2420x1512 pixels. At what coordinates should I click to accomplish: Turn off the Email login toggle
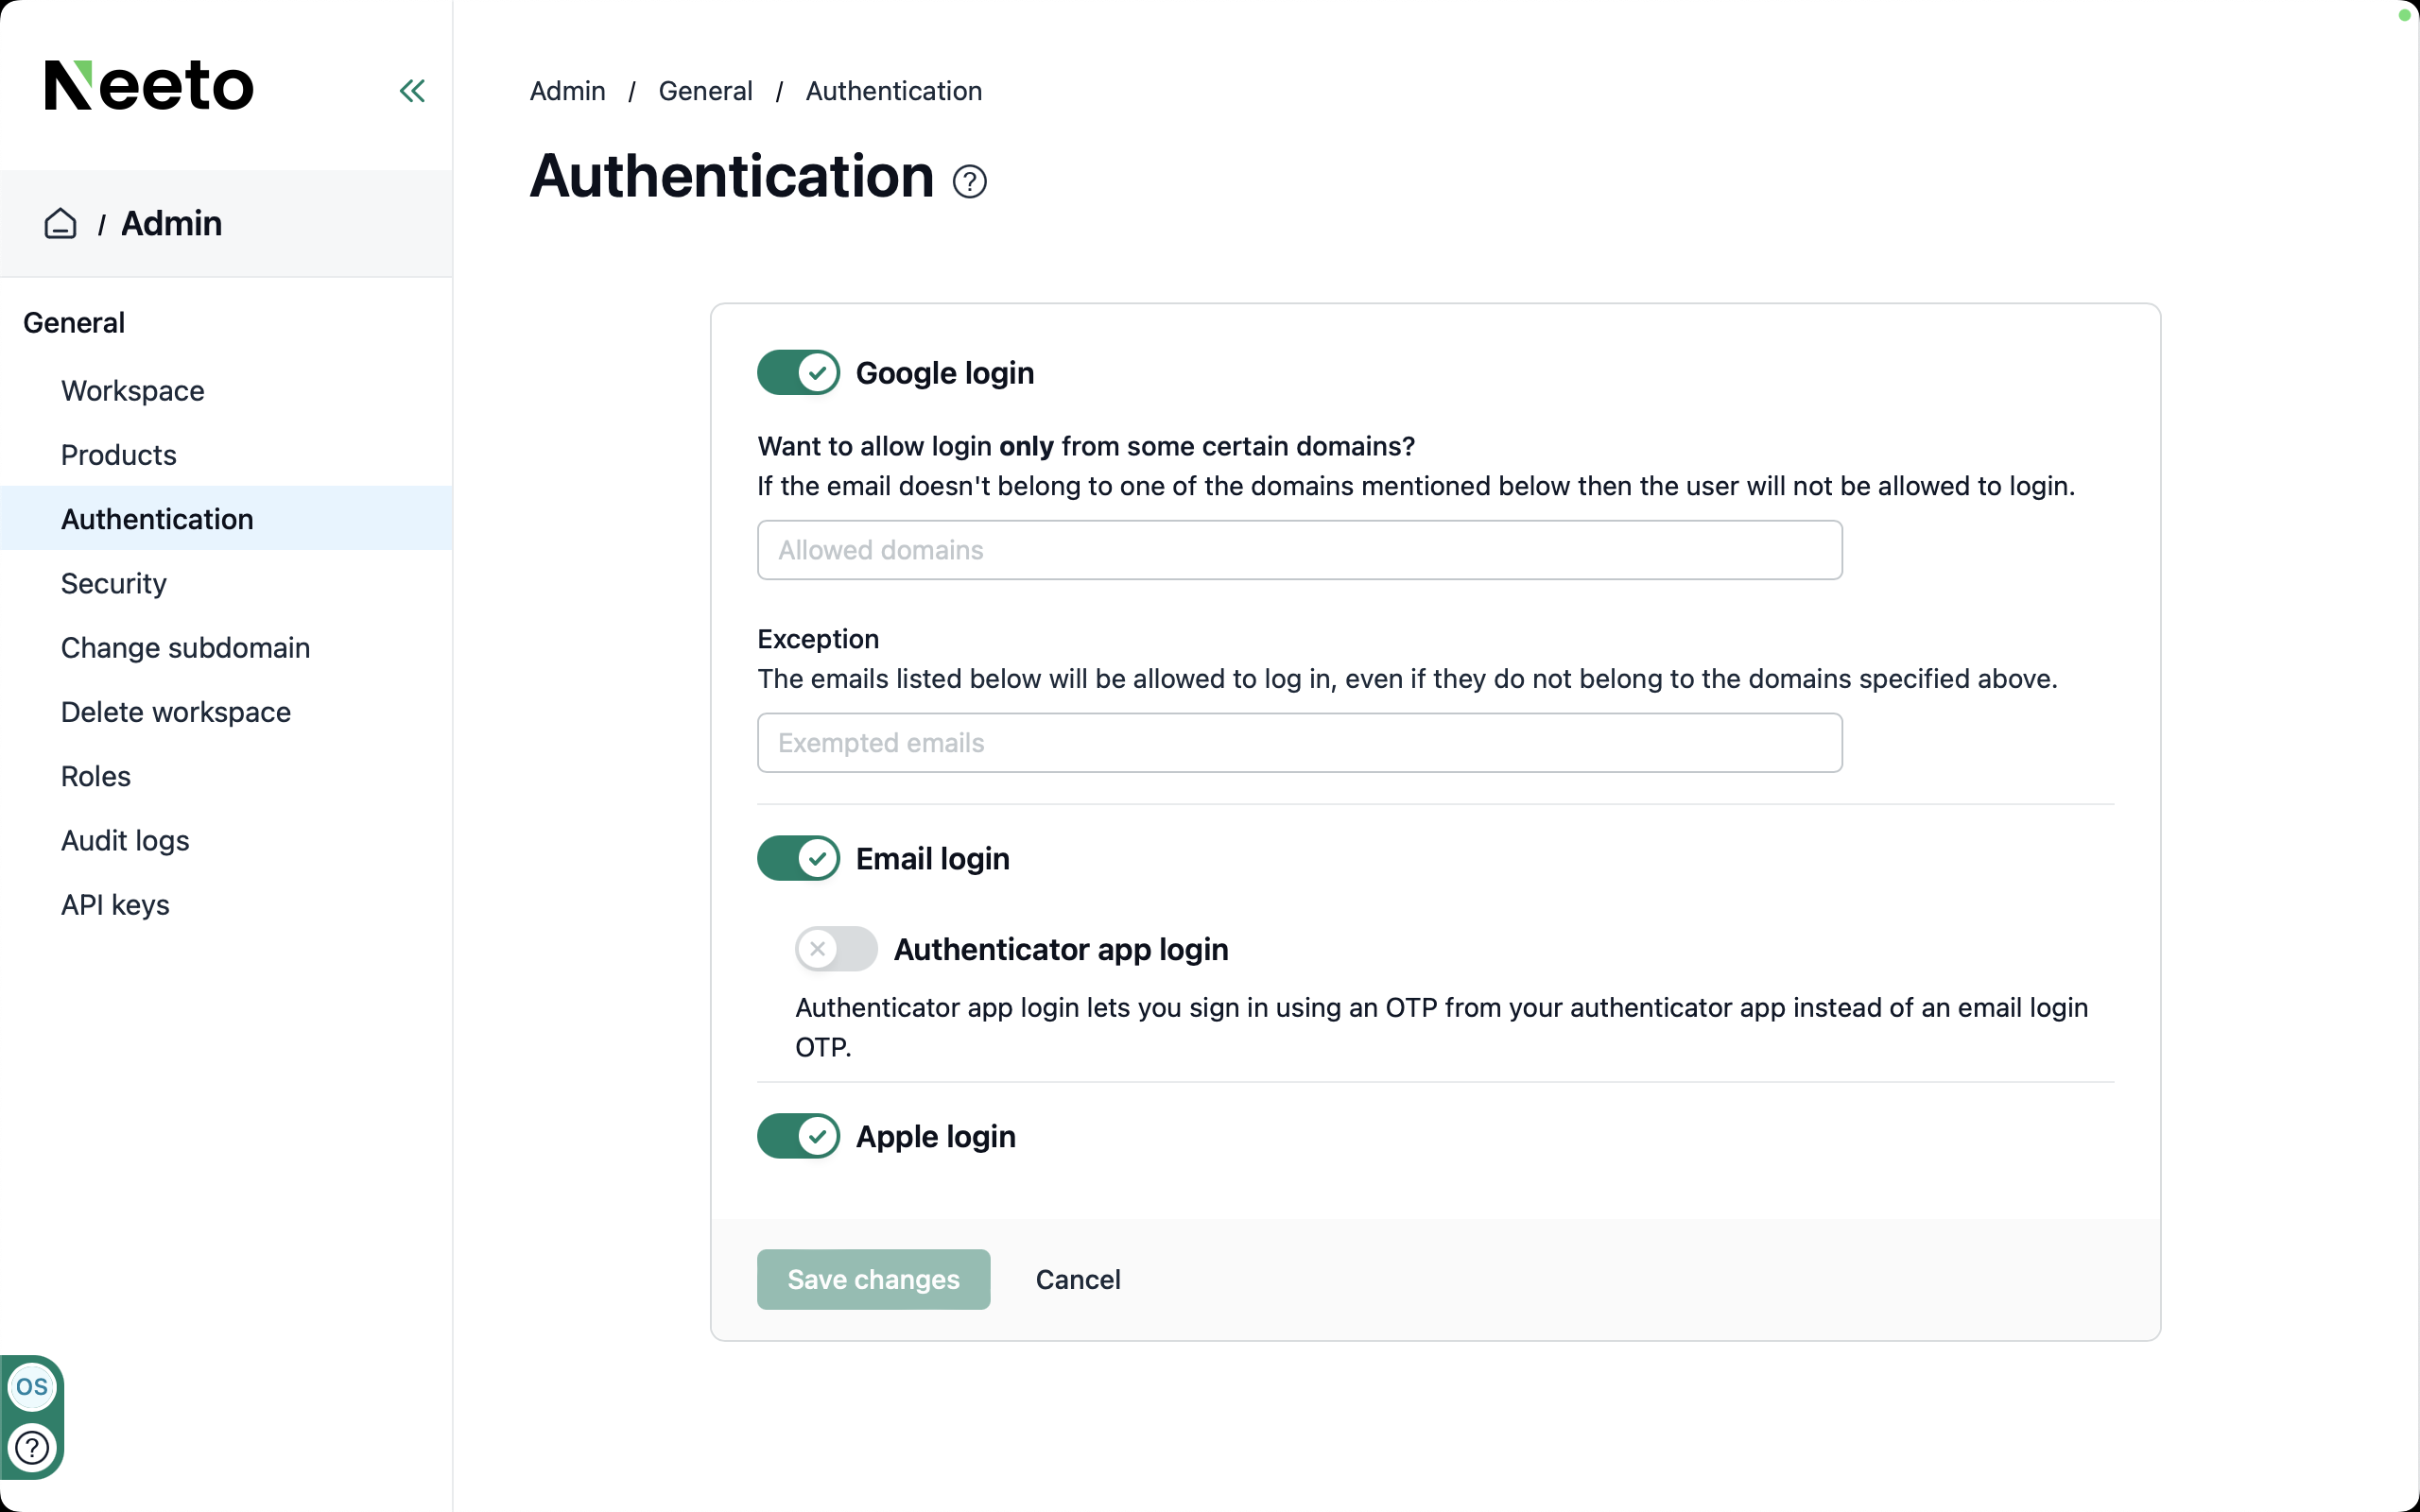tap(798, 858)
